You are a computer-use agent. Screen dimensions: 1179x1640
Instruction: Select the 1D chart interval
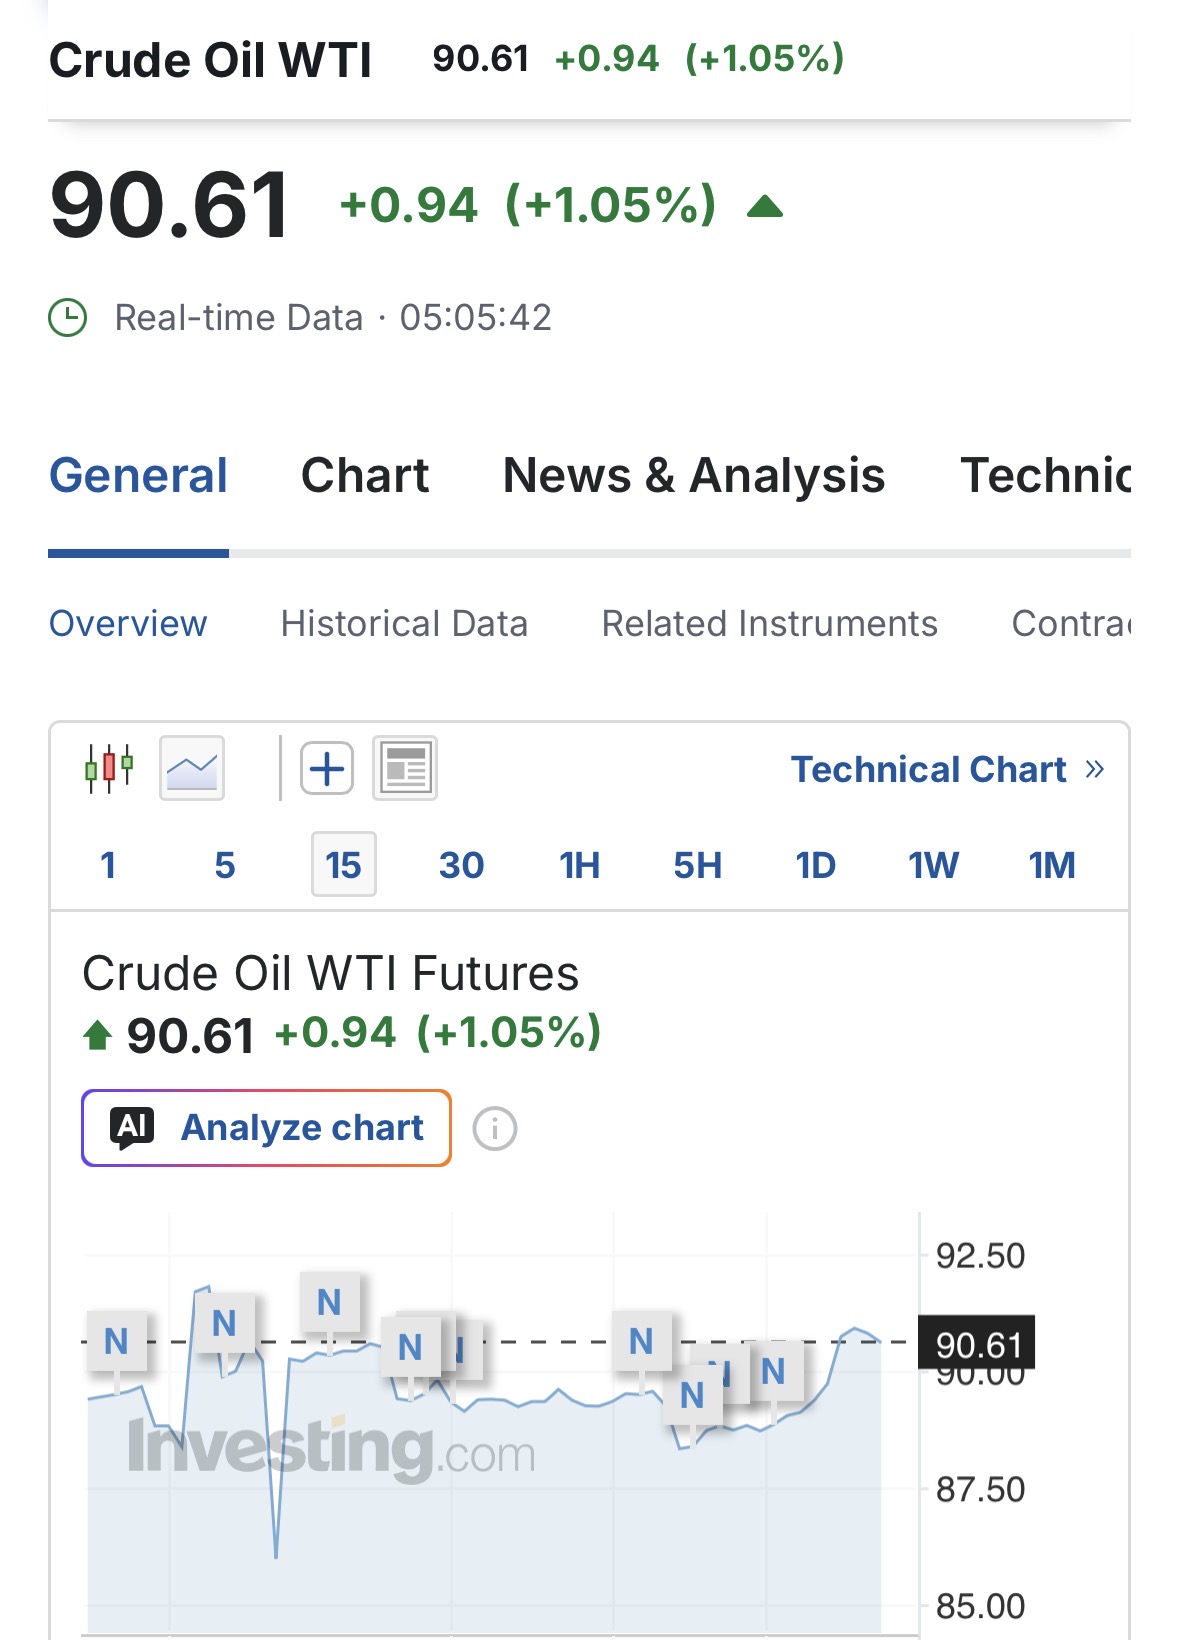pos(815,865)
